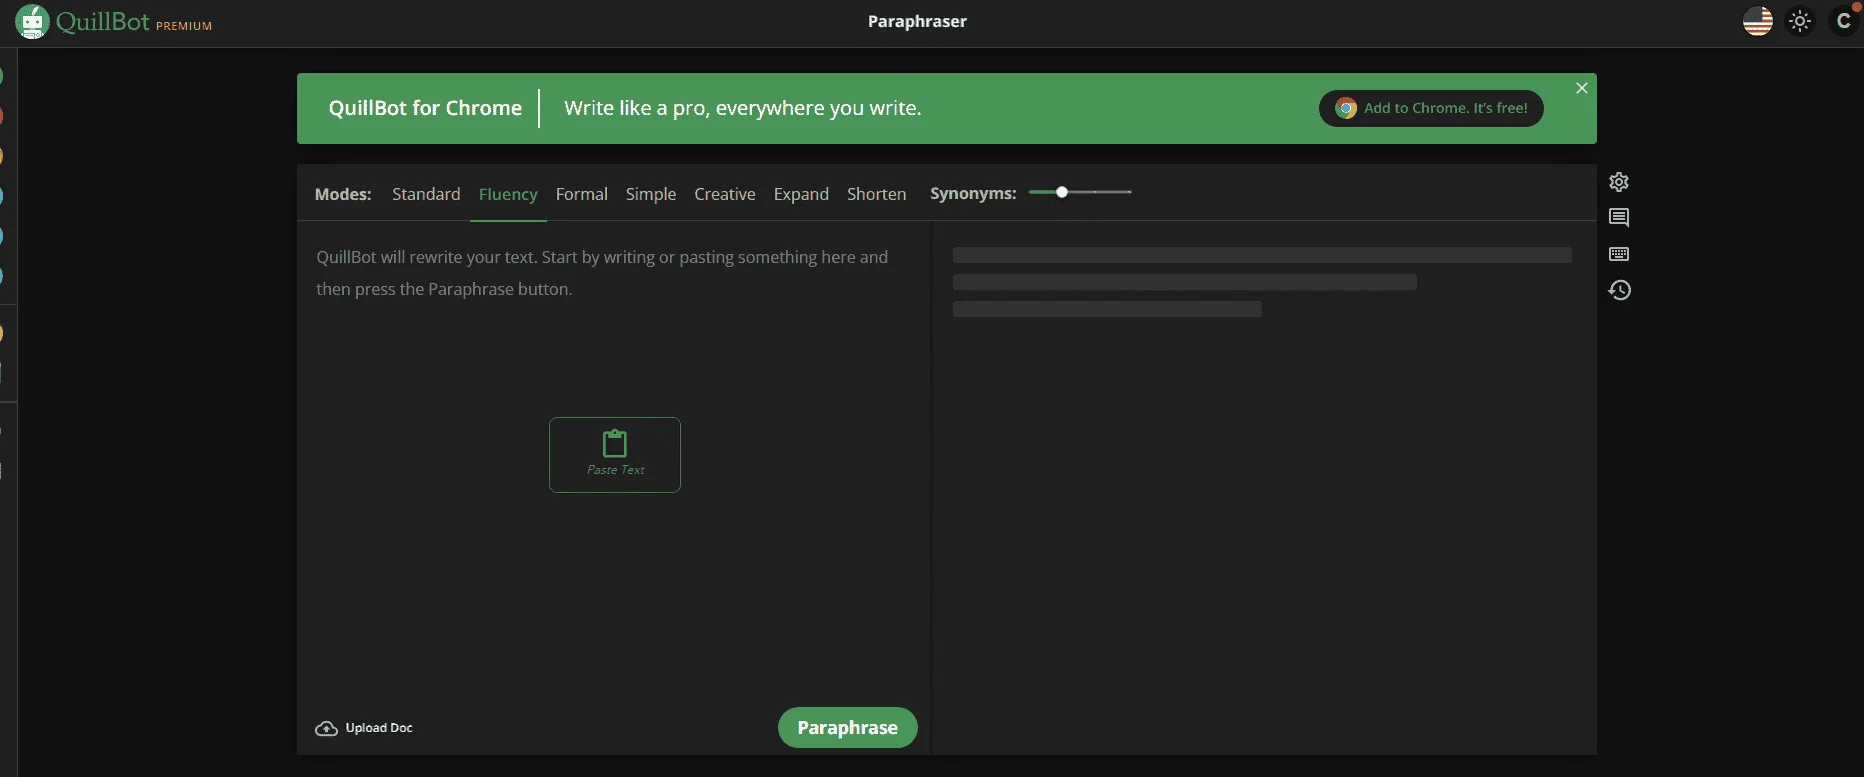Open the account menu avatar 'C'
The height and width of the screenshot is (777, 1864).
(x=1843, y=21)
